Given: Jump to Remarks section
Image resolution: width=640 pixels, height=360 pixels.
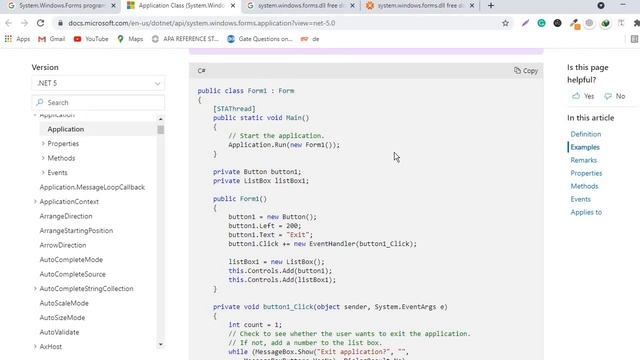Looking at the screenshot, I should point(584,160).
